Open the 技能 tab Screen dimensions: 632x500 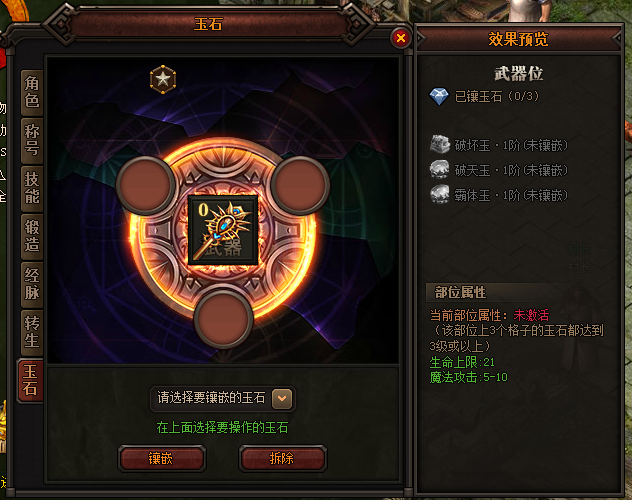pyautogui.click(x=32, y=188)
